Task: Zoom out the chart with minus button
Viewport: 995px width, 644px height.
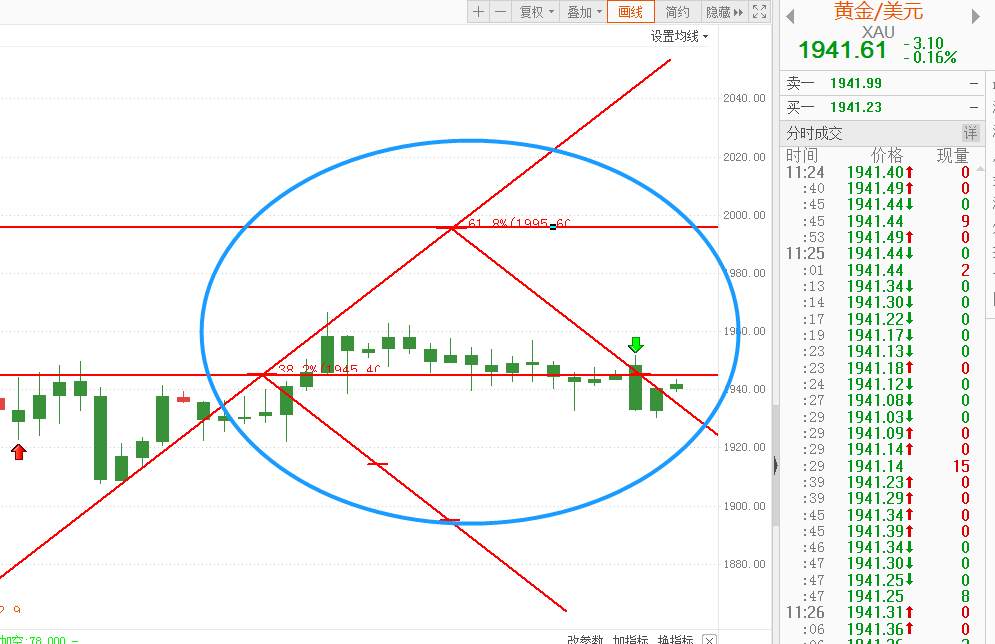Action: pos(501,11)
